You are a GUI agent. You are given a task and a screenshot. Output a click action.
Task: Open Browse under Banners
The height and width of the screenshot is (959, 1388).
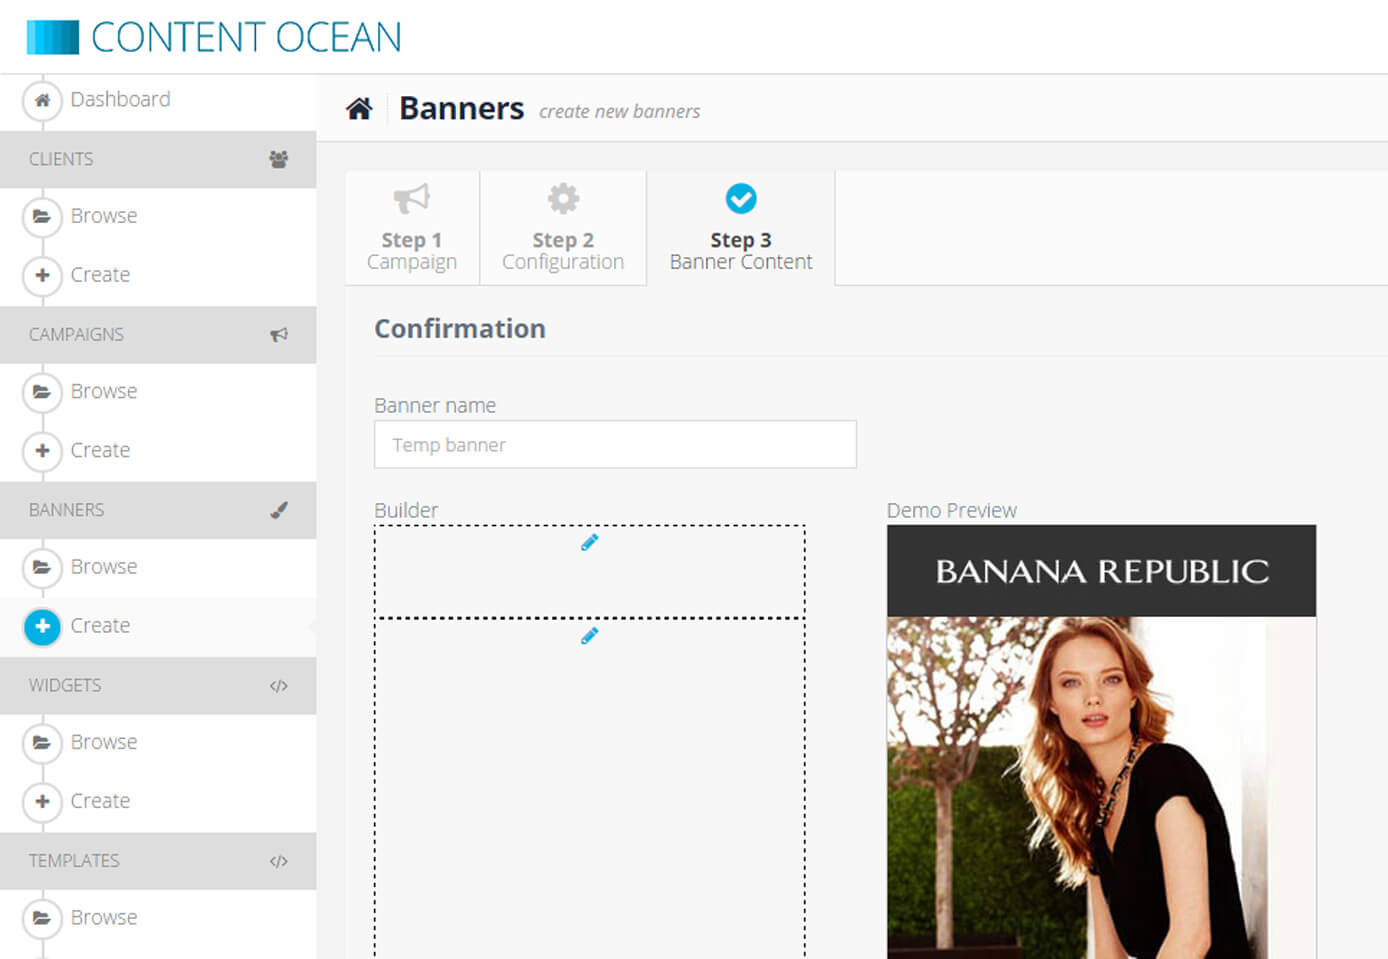point(104,567)
